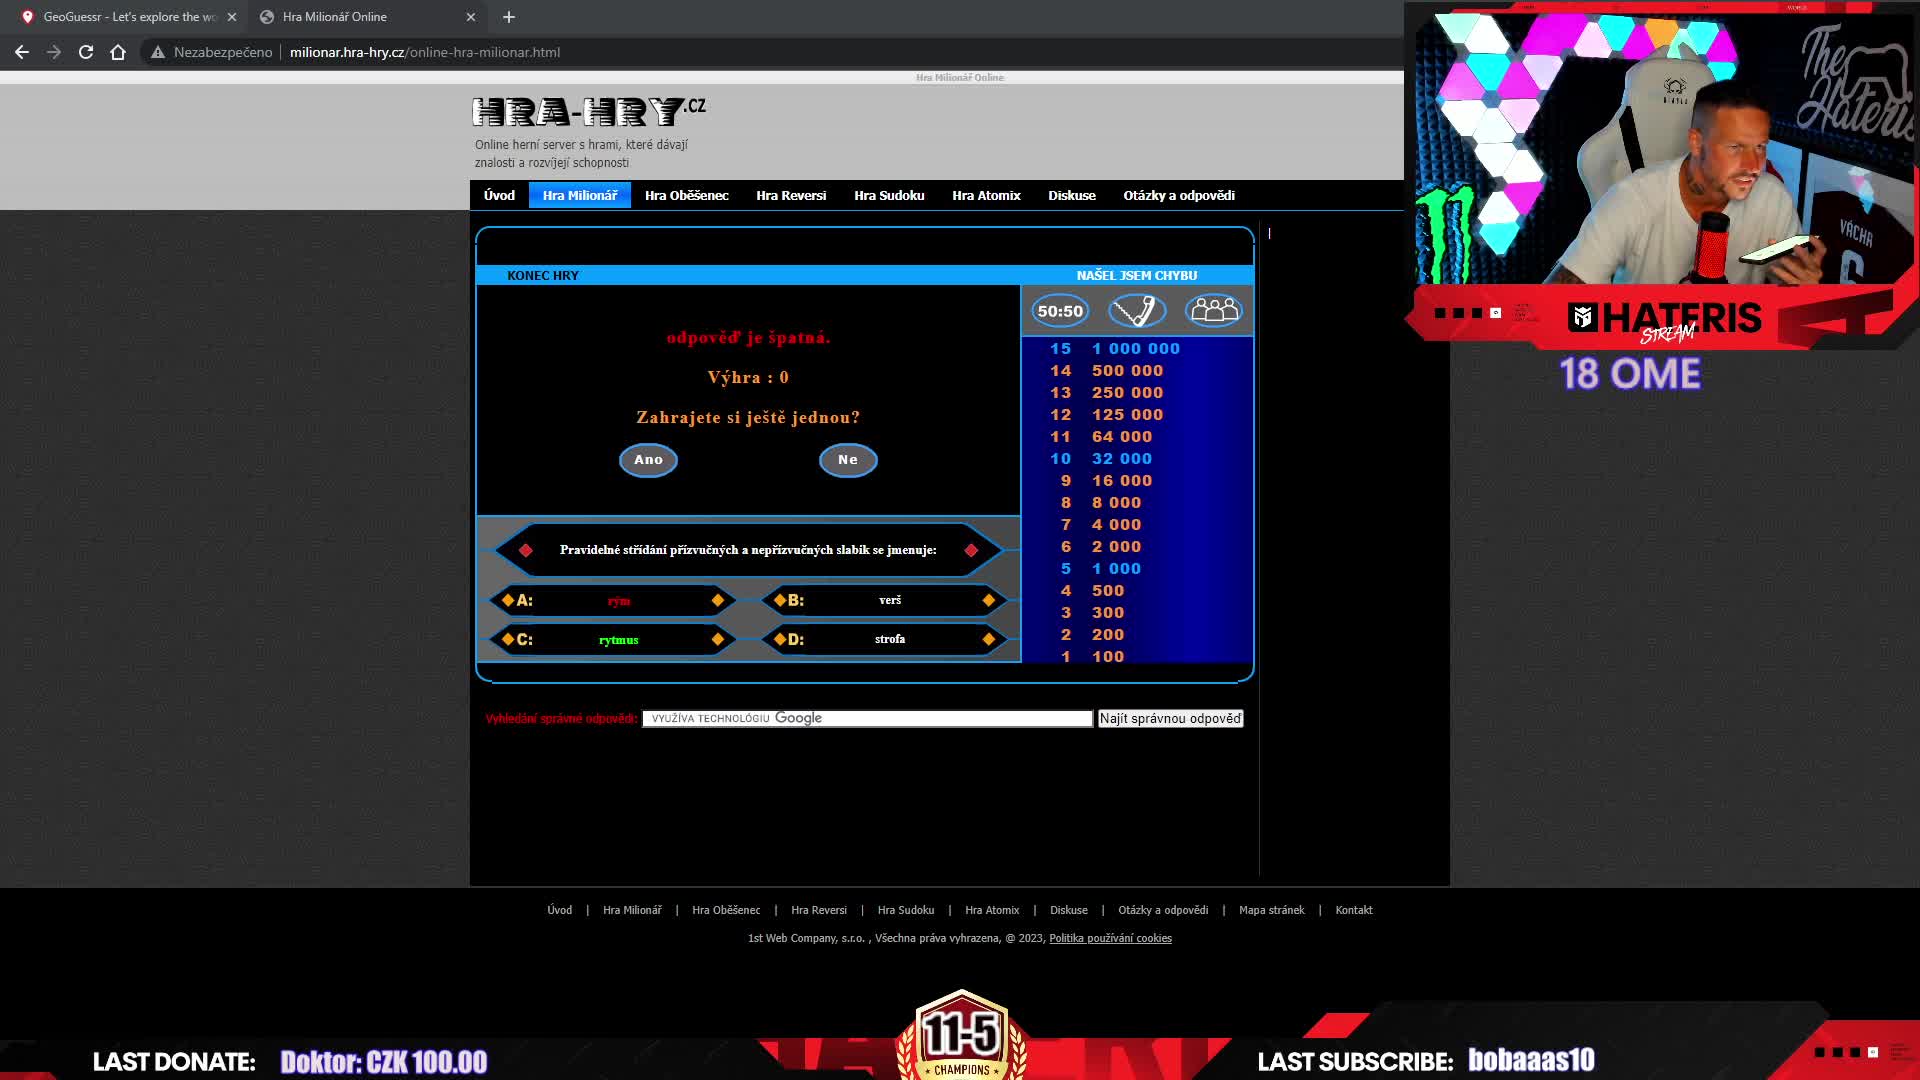1920x1080 pixels.
Task: Select answer A: rým
Action: 613,600
